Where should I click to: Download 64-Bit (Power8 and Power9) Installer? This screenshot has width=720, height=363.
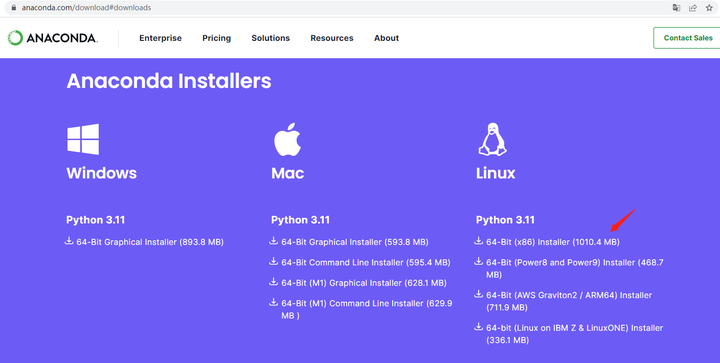coord(575,268)
